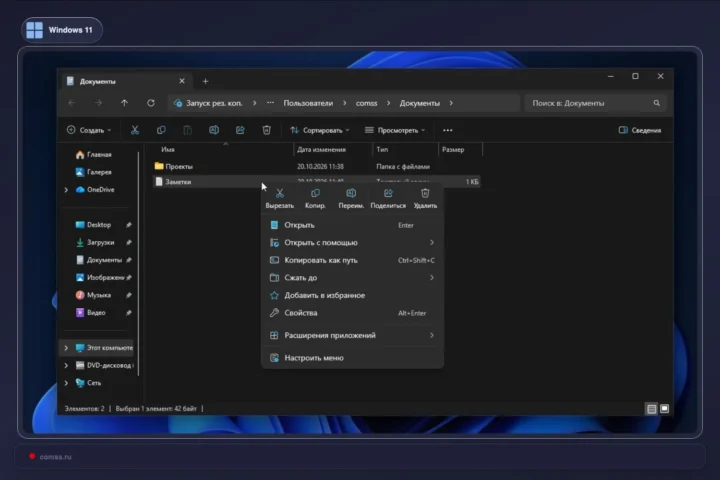
Task: Close the Документы tab
Action: pos(182,81)
